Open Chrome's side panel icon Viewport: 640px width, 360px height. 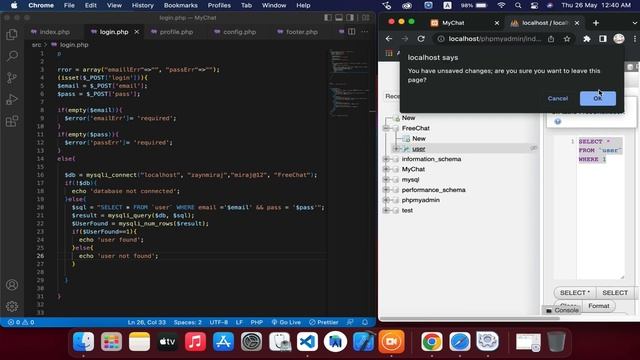[x=602, y=39]
